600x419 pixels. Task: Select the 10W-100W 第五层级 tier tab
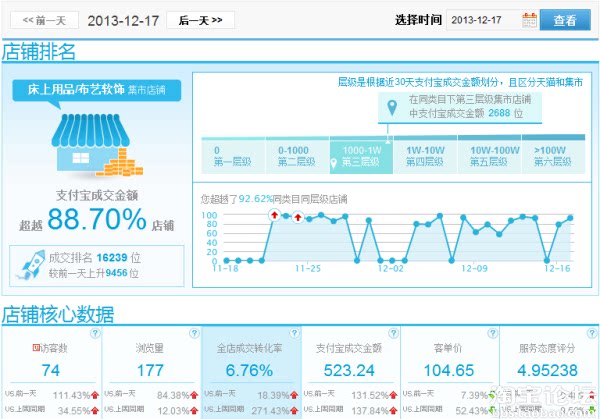click(x=489, y=156)
